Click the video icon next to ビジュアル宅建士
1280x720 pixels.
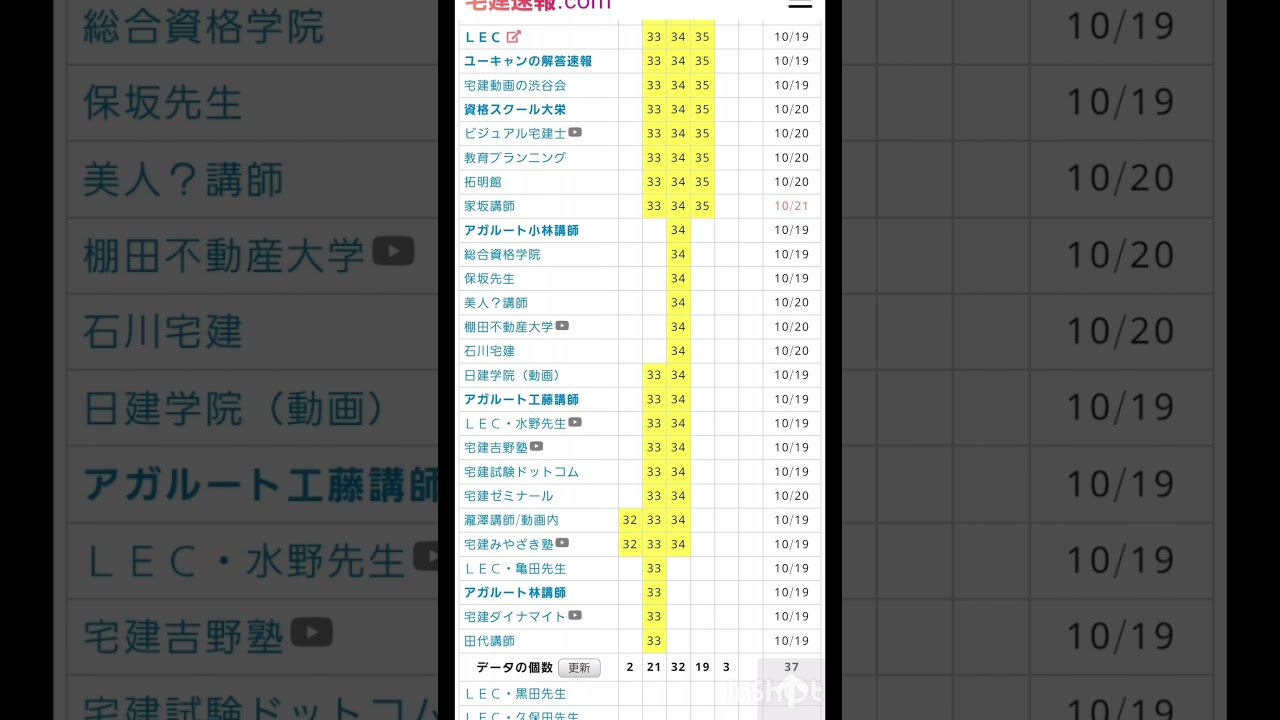point(575,132)
